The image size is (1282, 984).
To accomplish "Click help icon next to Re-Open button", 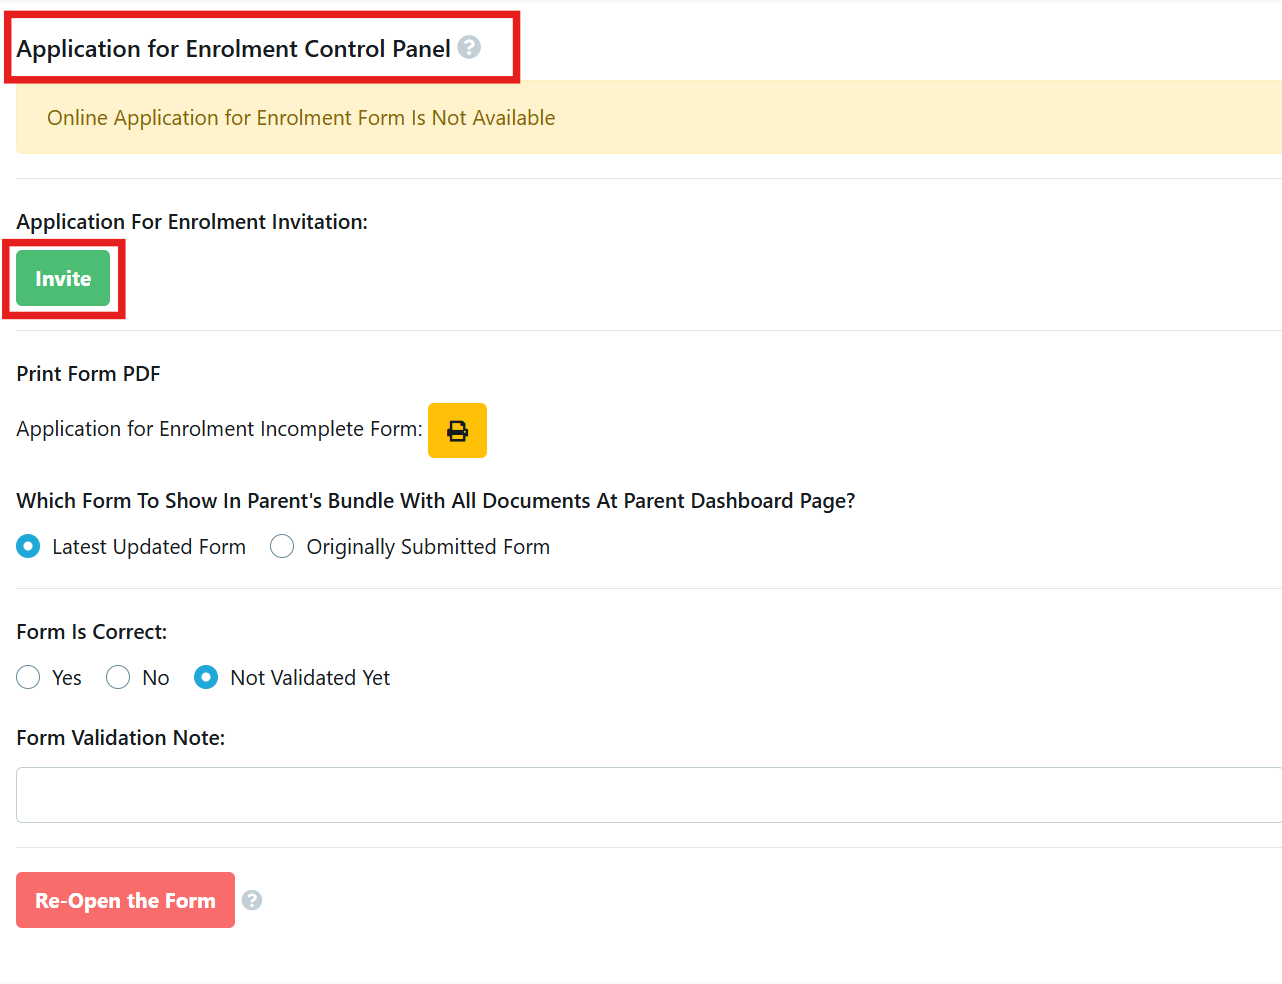I will pyautogui.click(x=252, y=900).
